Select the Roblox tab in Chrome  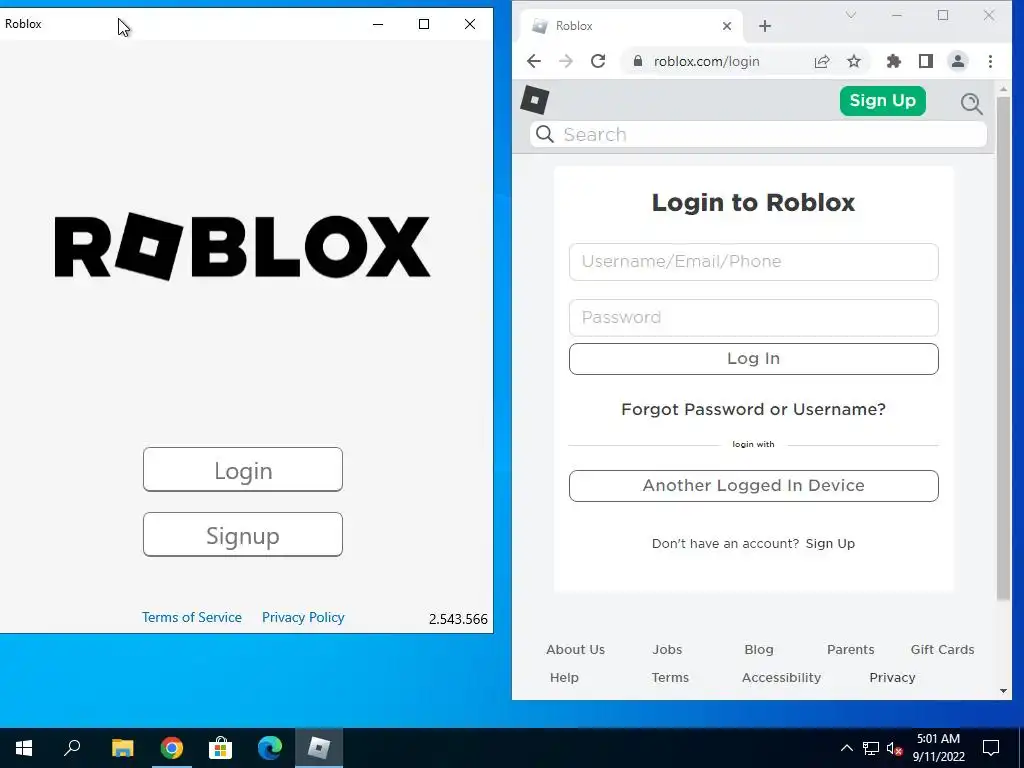click(630, 26)
